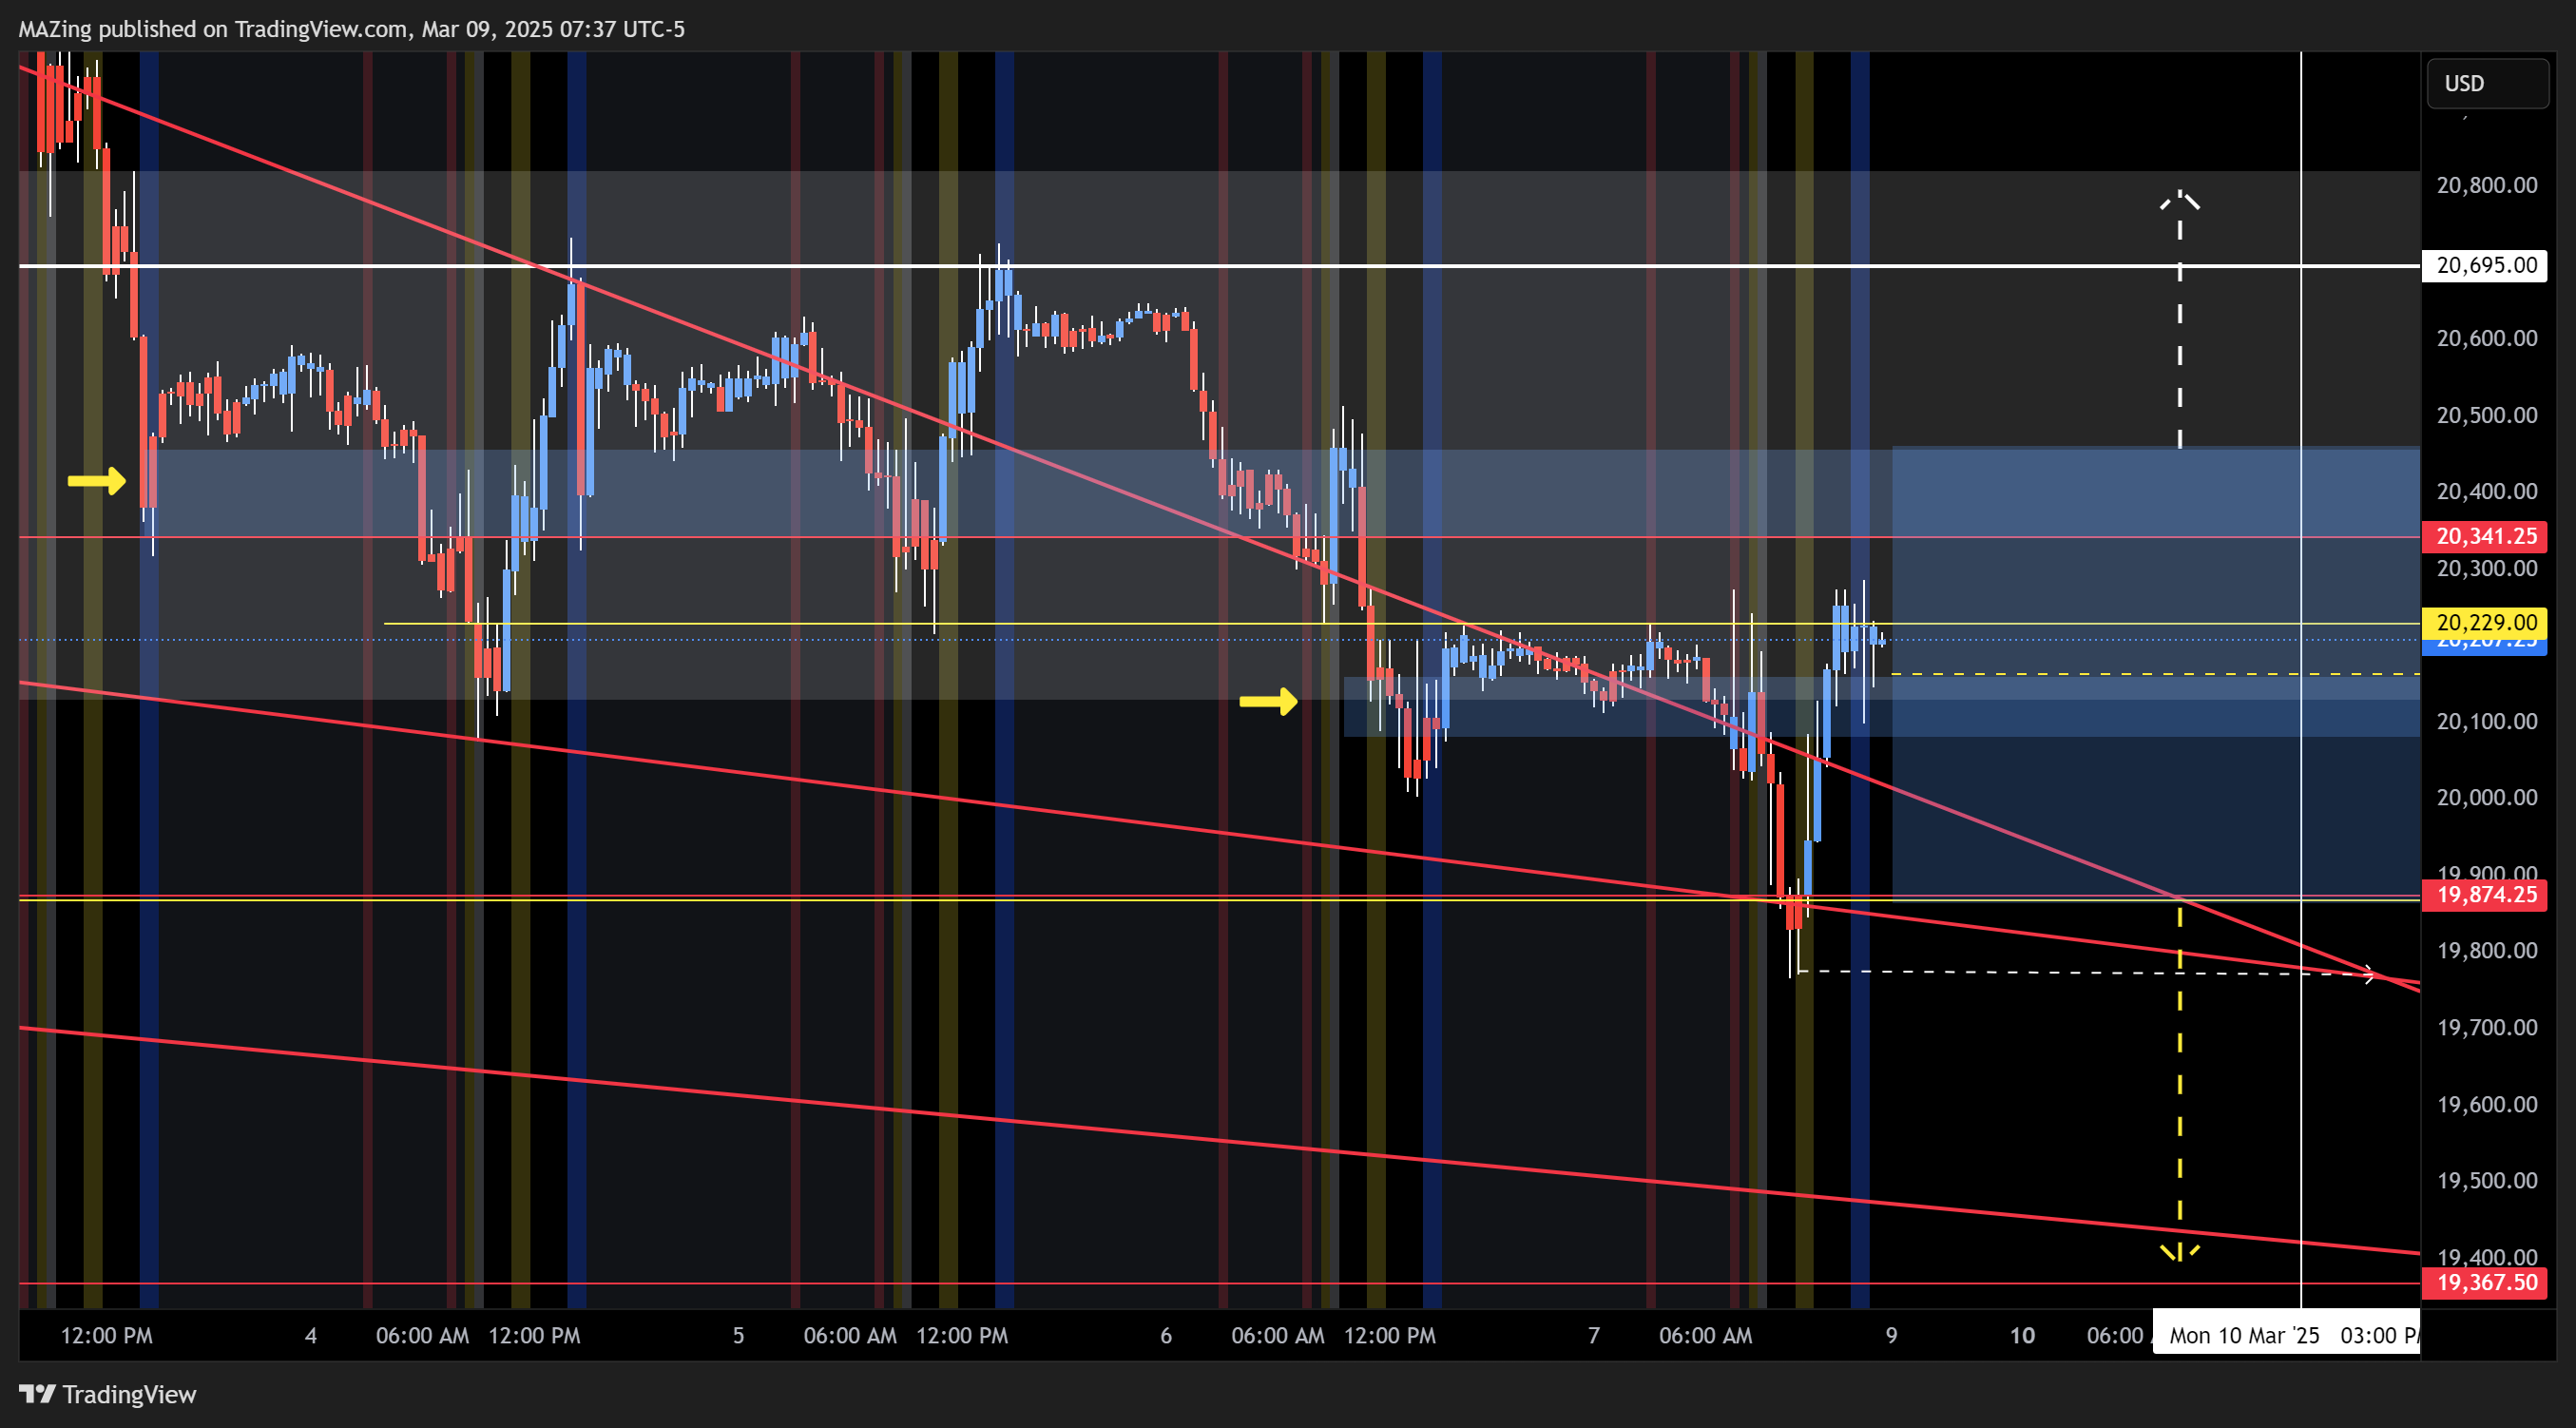The height and width of the screenshot is (1428, 2576).
Task: Click the 20,500.00 price axis value
Action: (x=2486, y=415)
